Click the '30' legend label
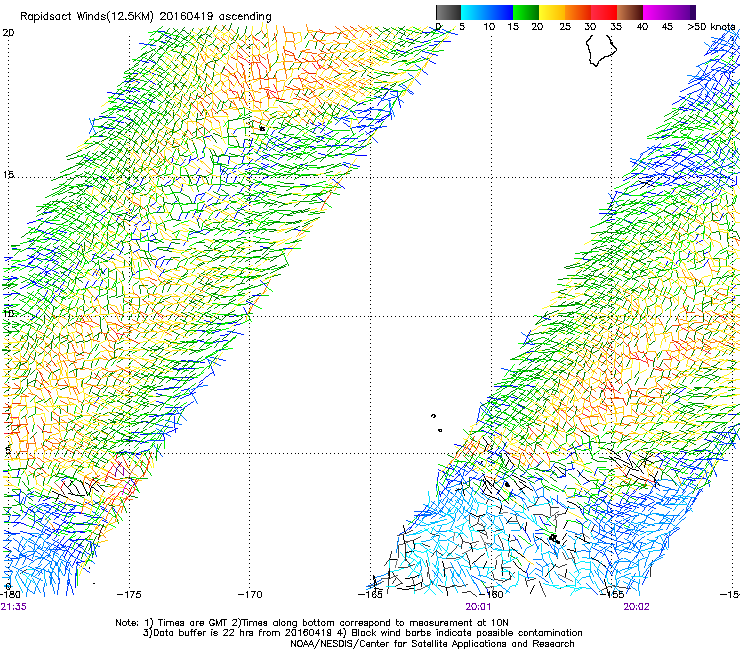 [x=590, y=27]
